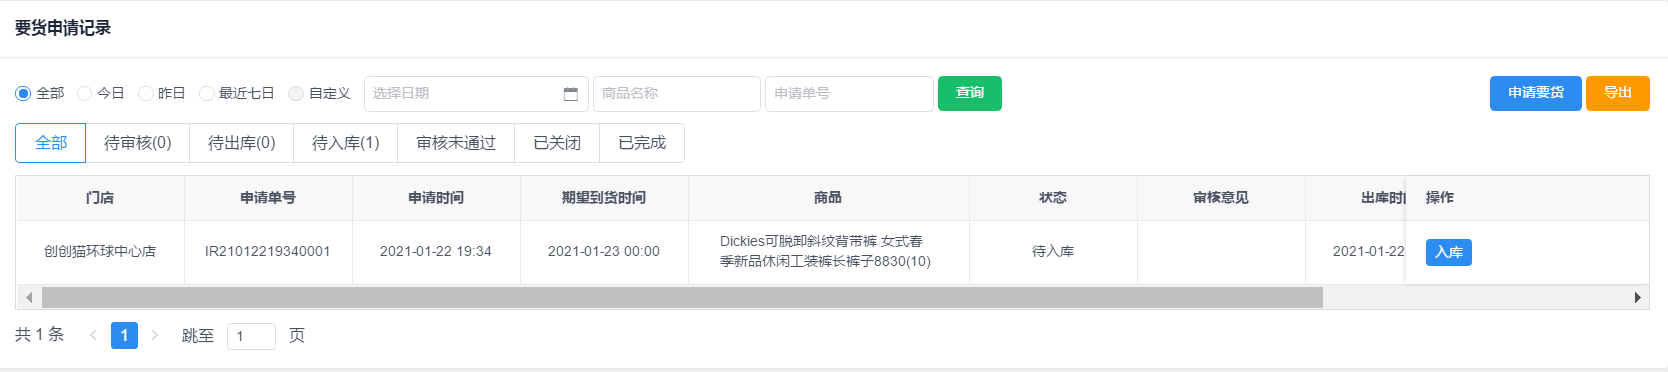Click the scrollbar left arrow

[x=29, y=297]
